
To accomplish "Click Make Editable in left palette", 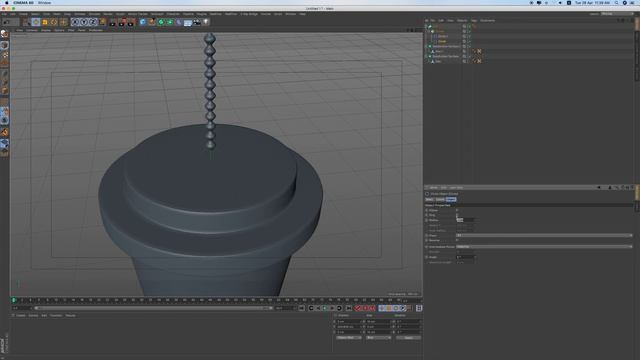I will [x=4, y=34].
